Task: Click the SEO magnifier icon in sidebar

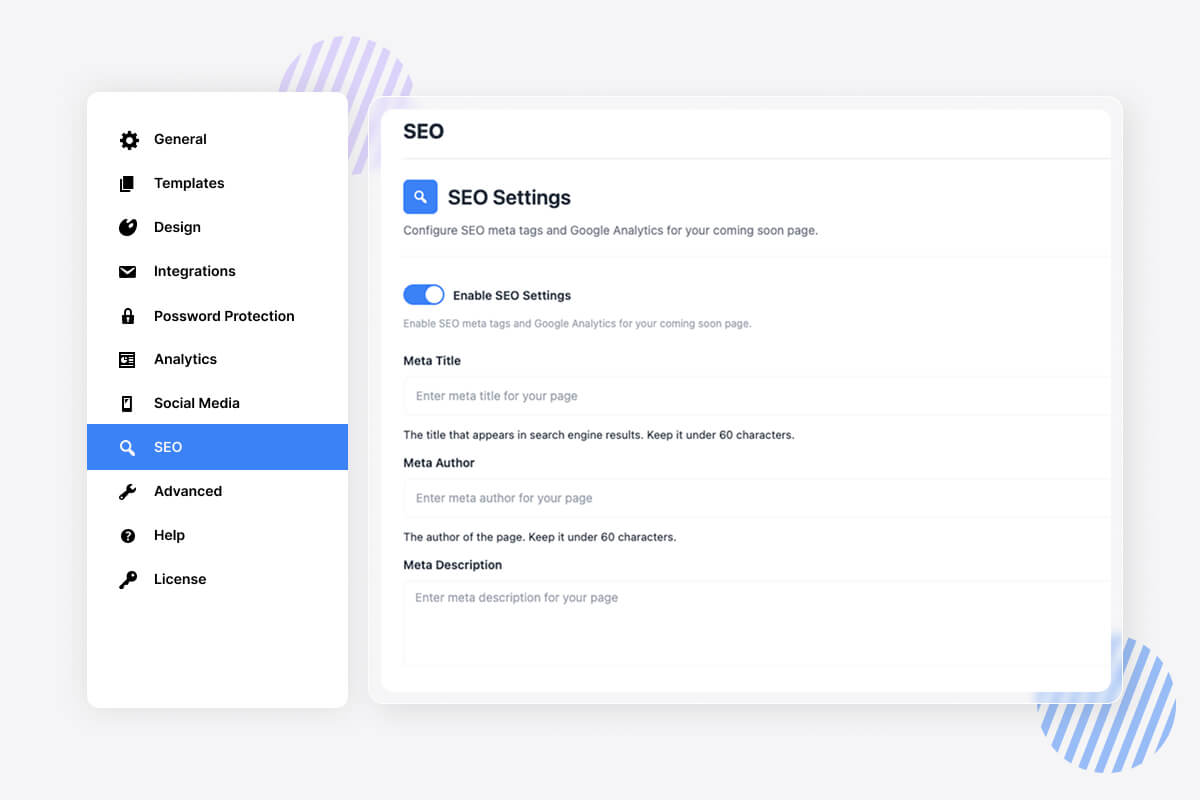Action: coord(127,448)
